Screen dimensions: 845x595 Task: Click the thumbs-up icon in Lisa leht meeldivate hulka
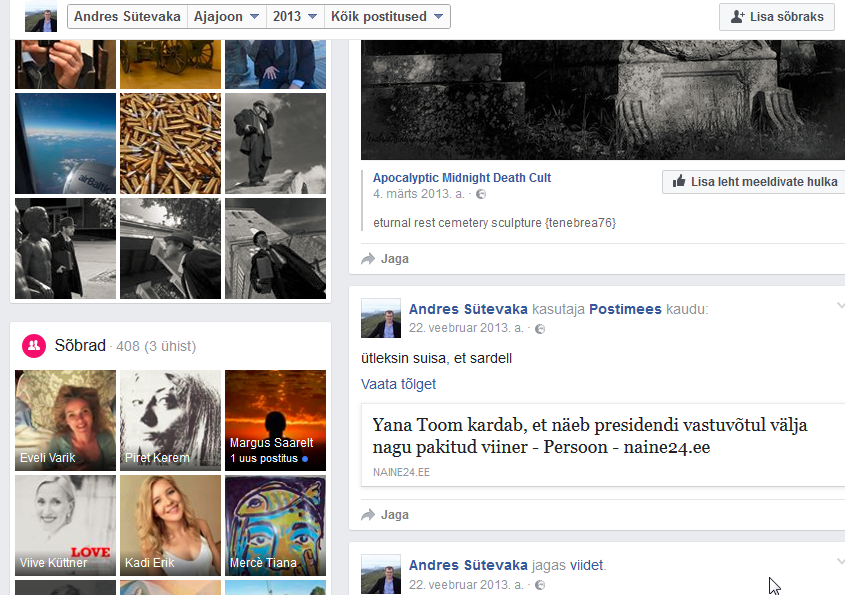point(679,181)
